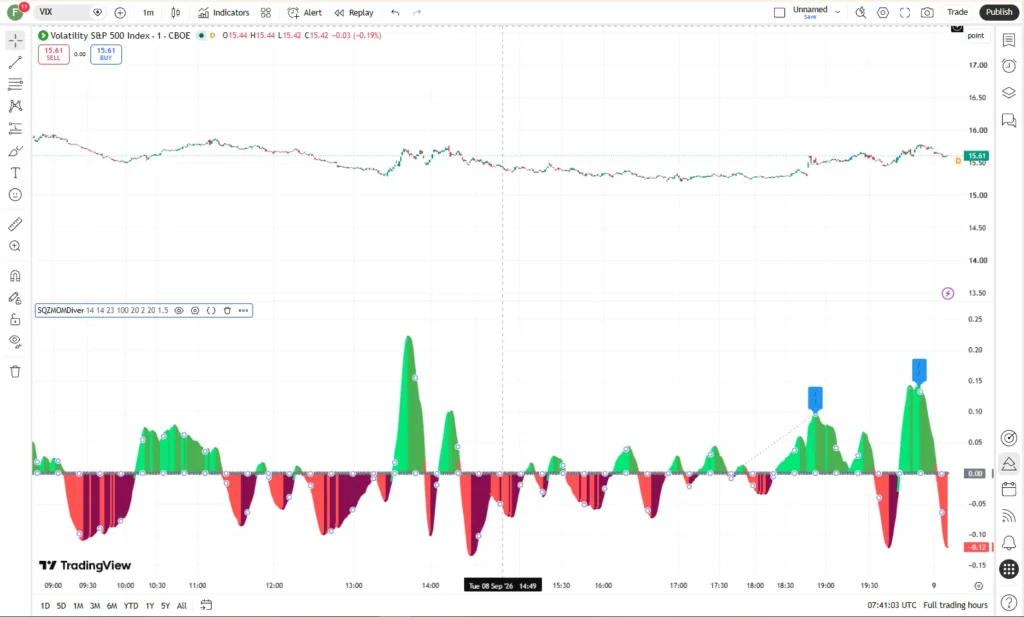Enter fullscreen mode
Screen dimensions: 1024x617
click(x=904, y=12)
